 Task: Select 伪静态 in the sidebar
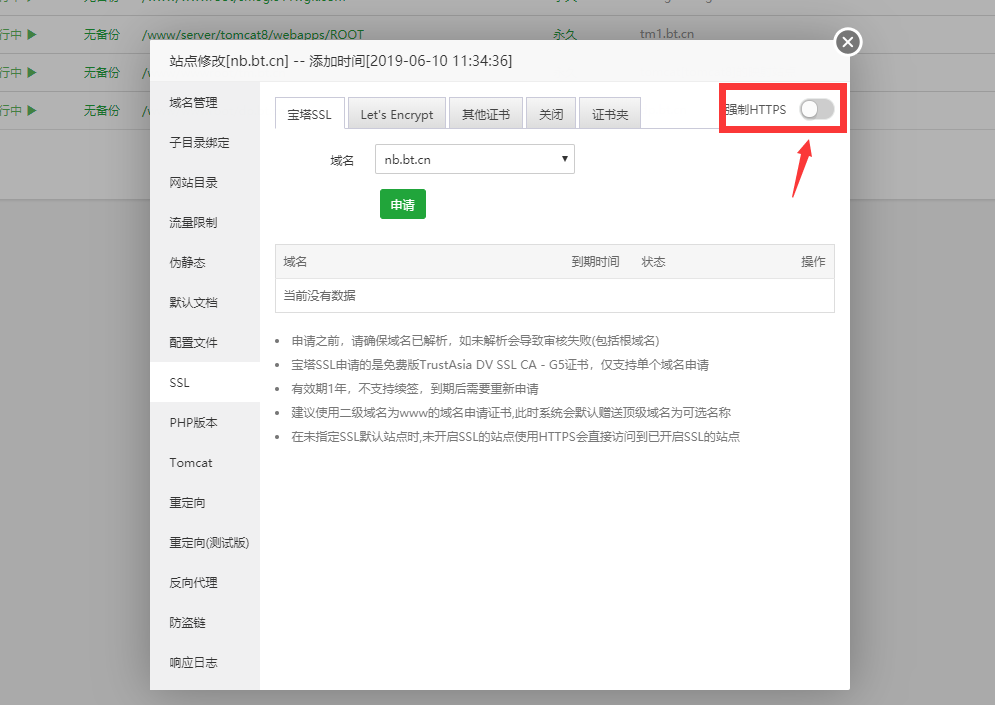187,263
